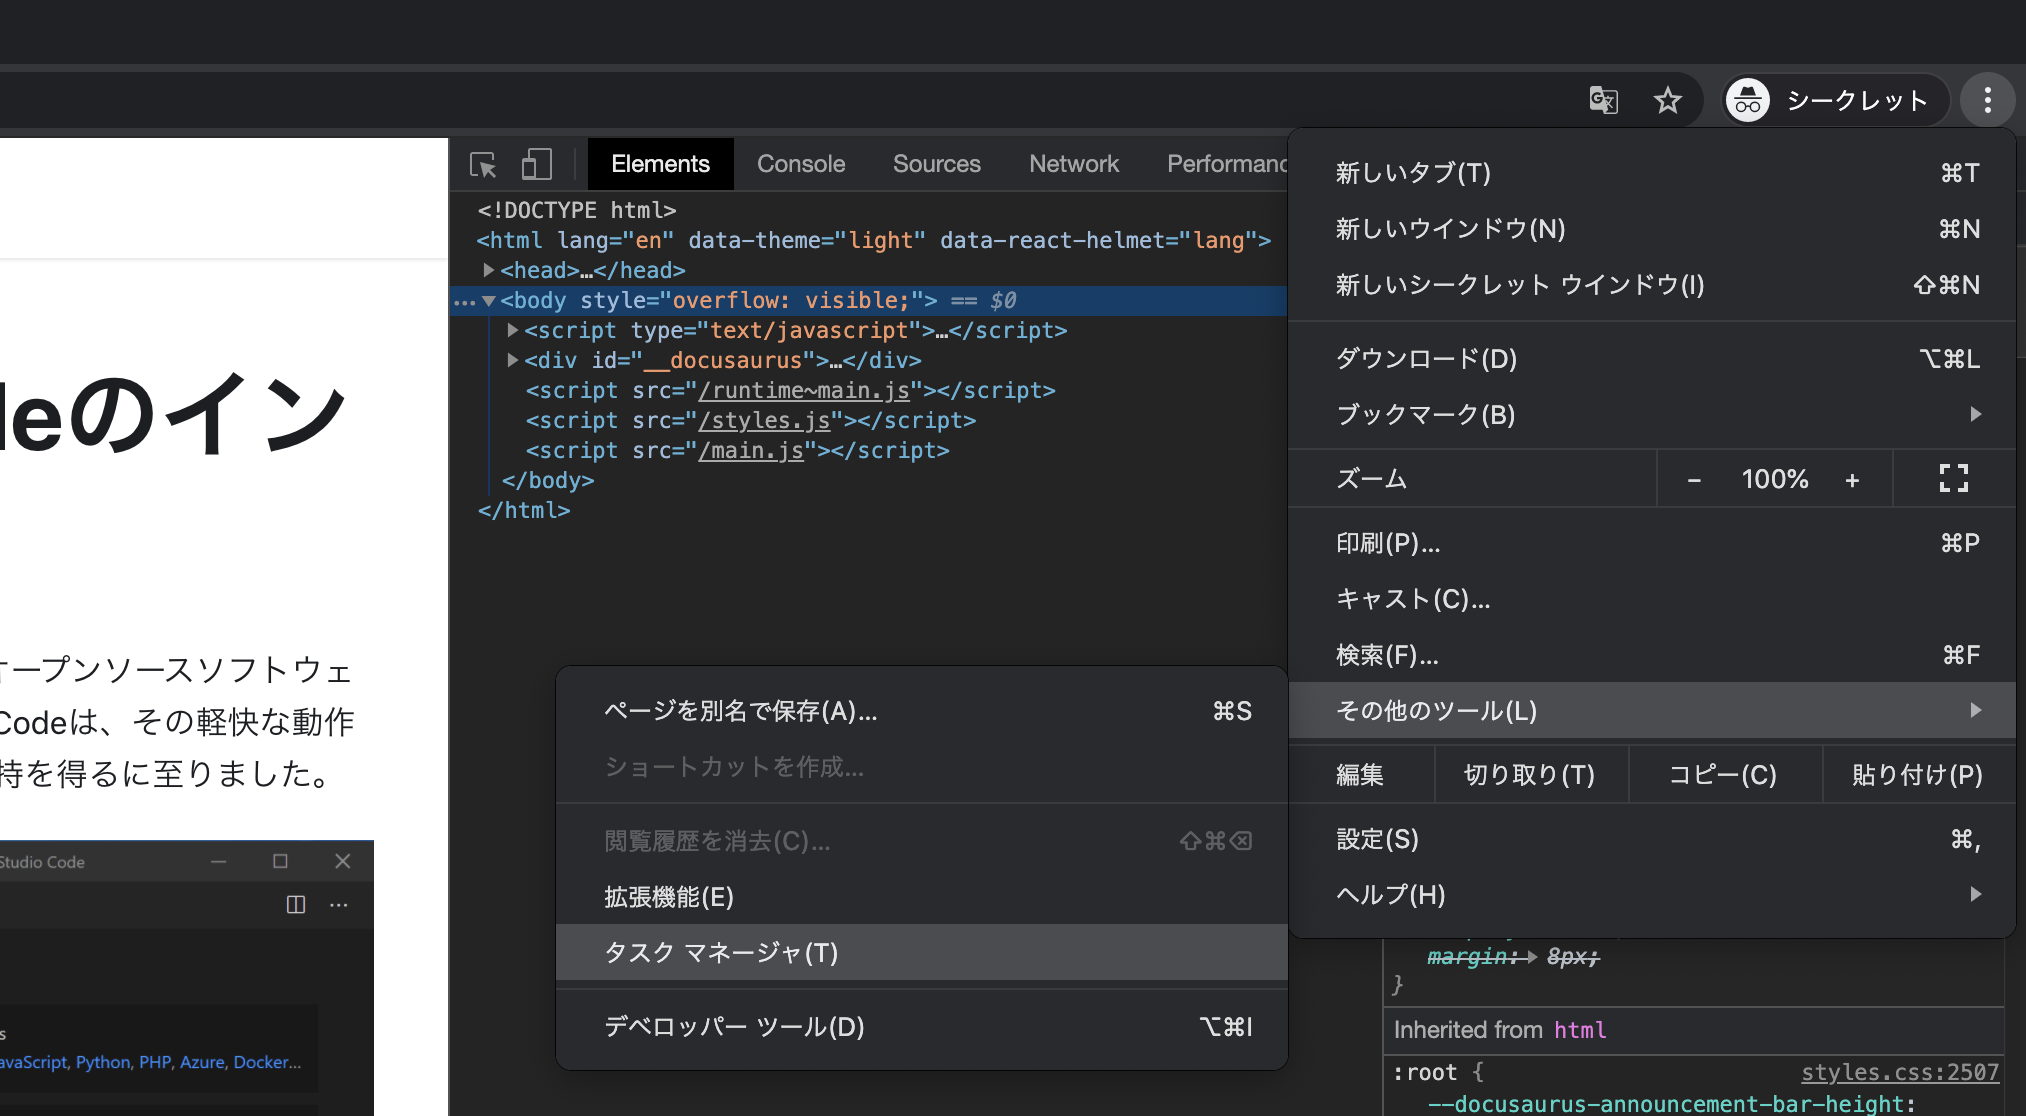Image resolution: width=2026 pixels, height=1116 pixels.
Task: Click the bookmark star icon
Action: 1668,99
